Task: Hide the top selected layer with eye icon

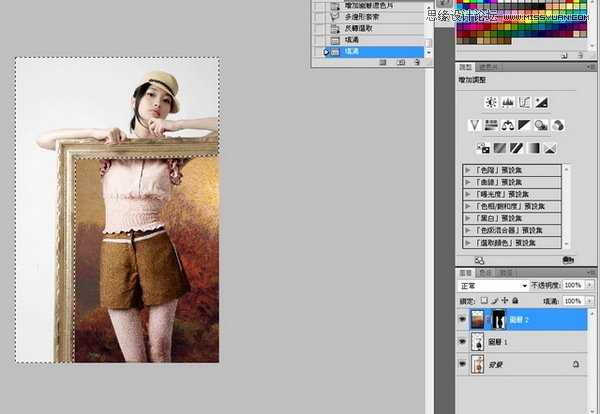Action: coord(462,318)
